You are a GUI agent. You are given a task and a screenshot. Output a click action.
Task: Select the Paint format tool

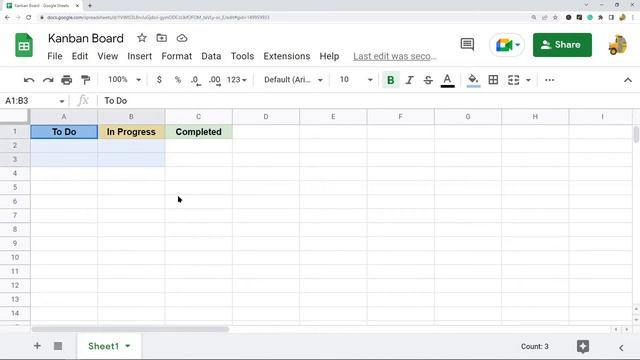point(85,80)
